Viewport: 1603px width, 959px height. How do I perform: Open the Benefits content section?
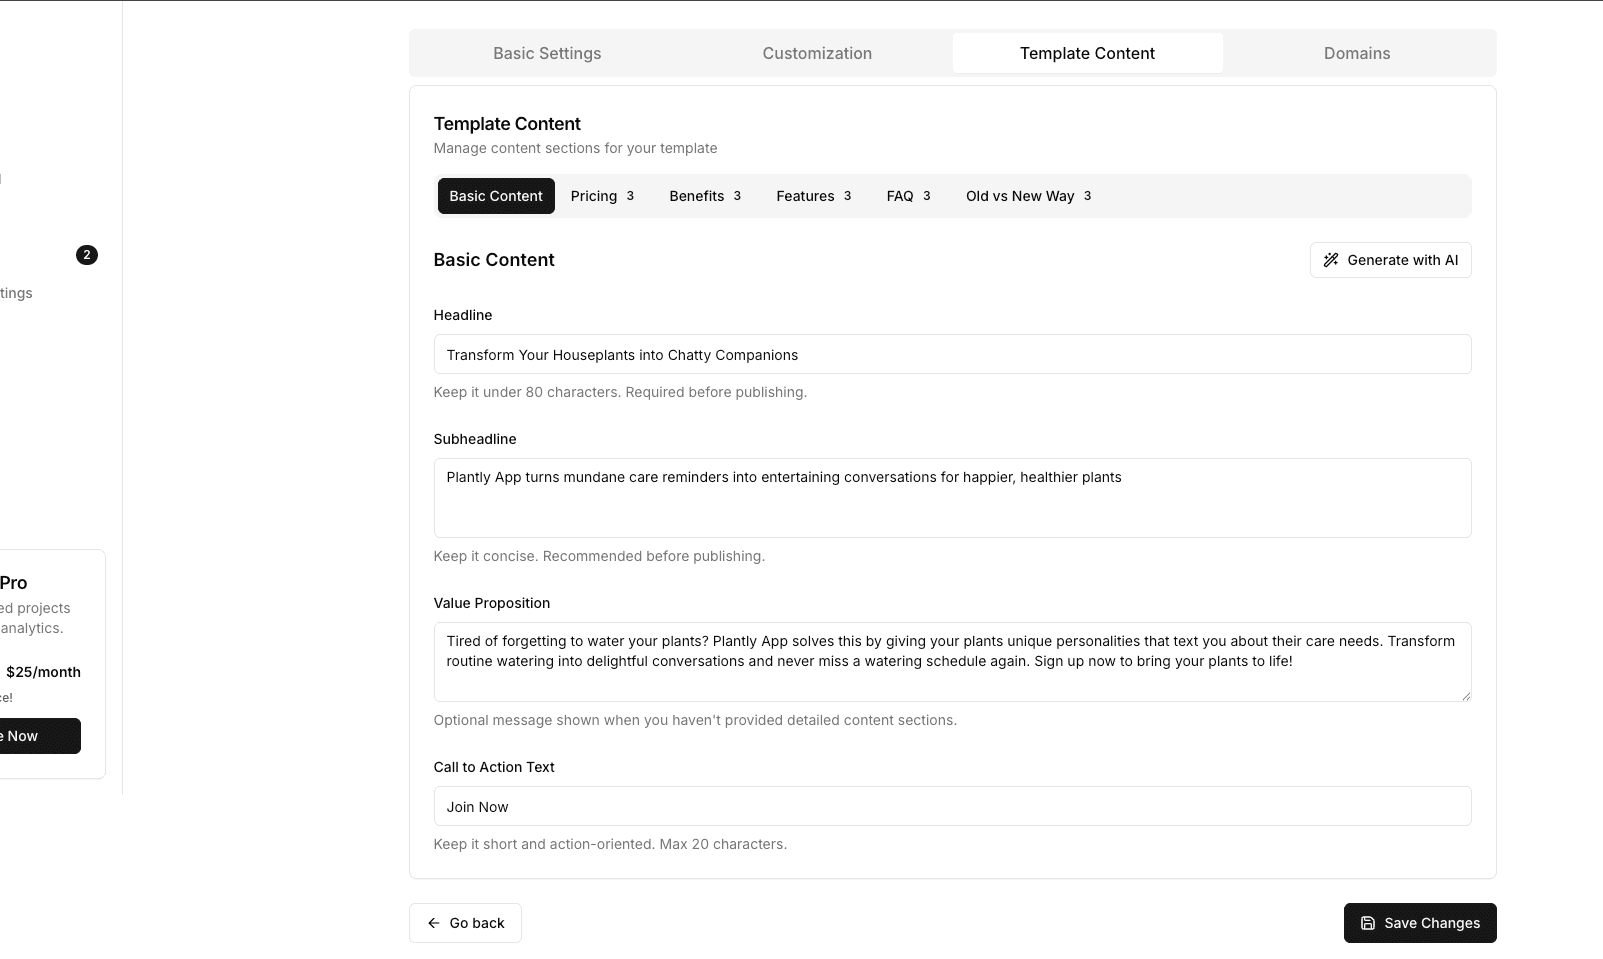[705, 196]
